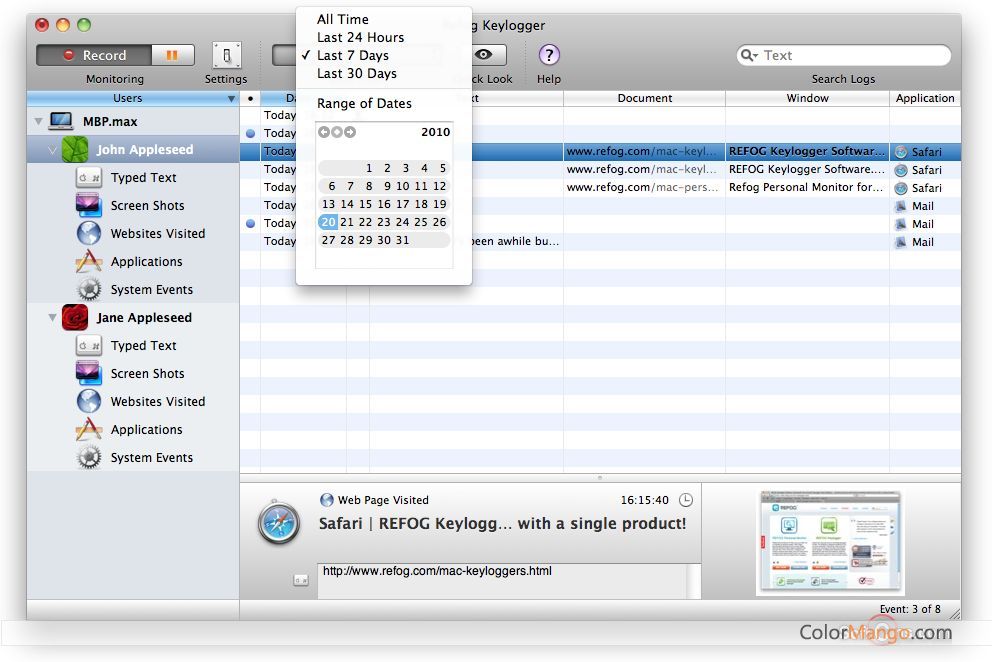The height and width of the screenshot is (662, 992).
Task: Toggle blue marker dot on second Today row
Action: 251,133
